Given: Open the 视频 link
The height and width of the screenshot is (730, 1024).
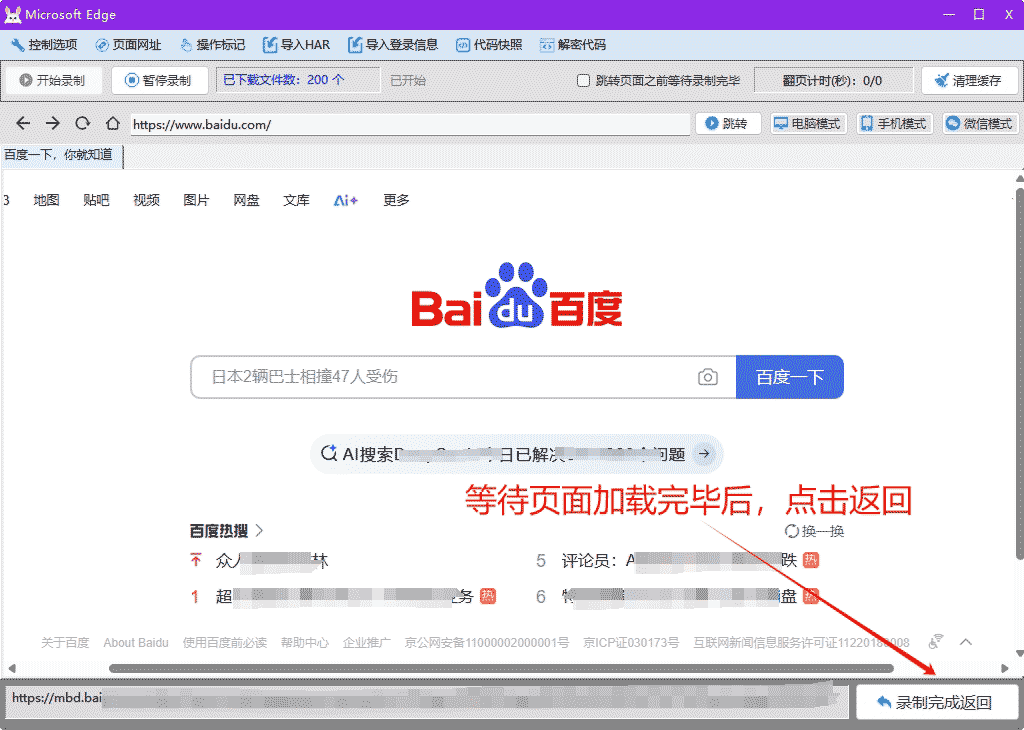Looking at the screenshot, I should click(146, 200).
